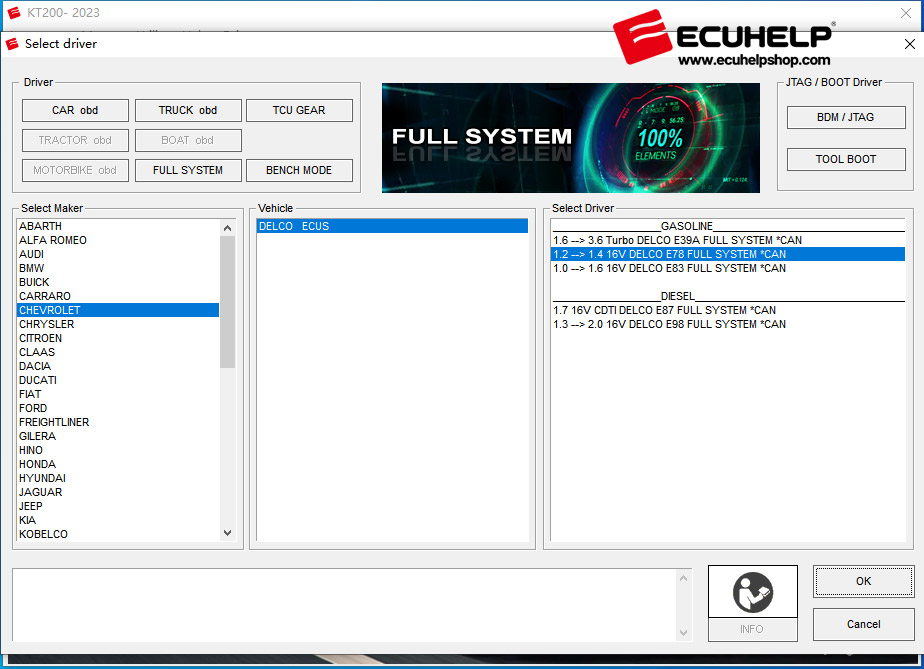
Task: Click the BENCH MODE button
Action: tap(299, 170)
